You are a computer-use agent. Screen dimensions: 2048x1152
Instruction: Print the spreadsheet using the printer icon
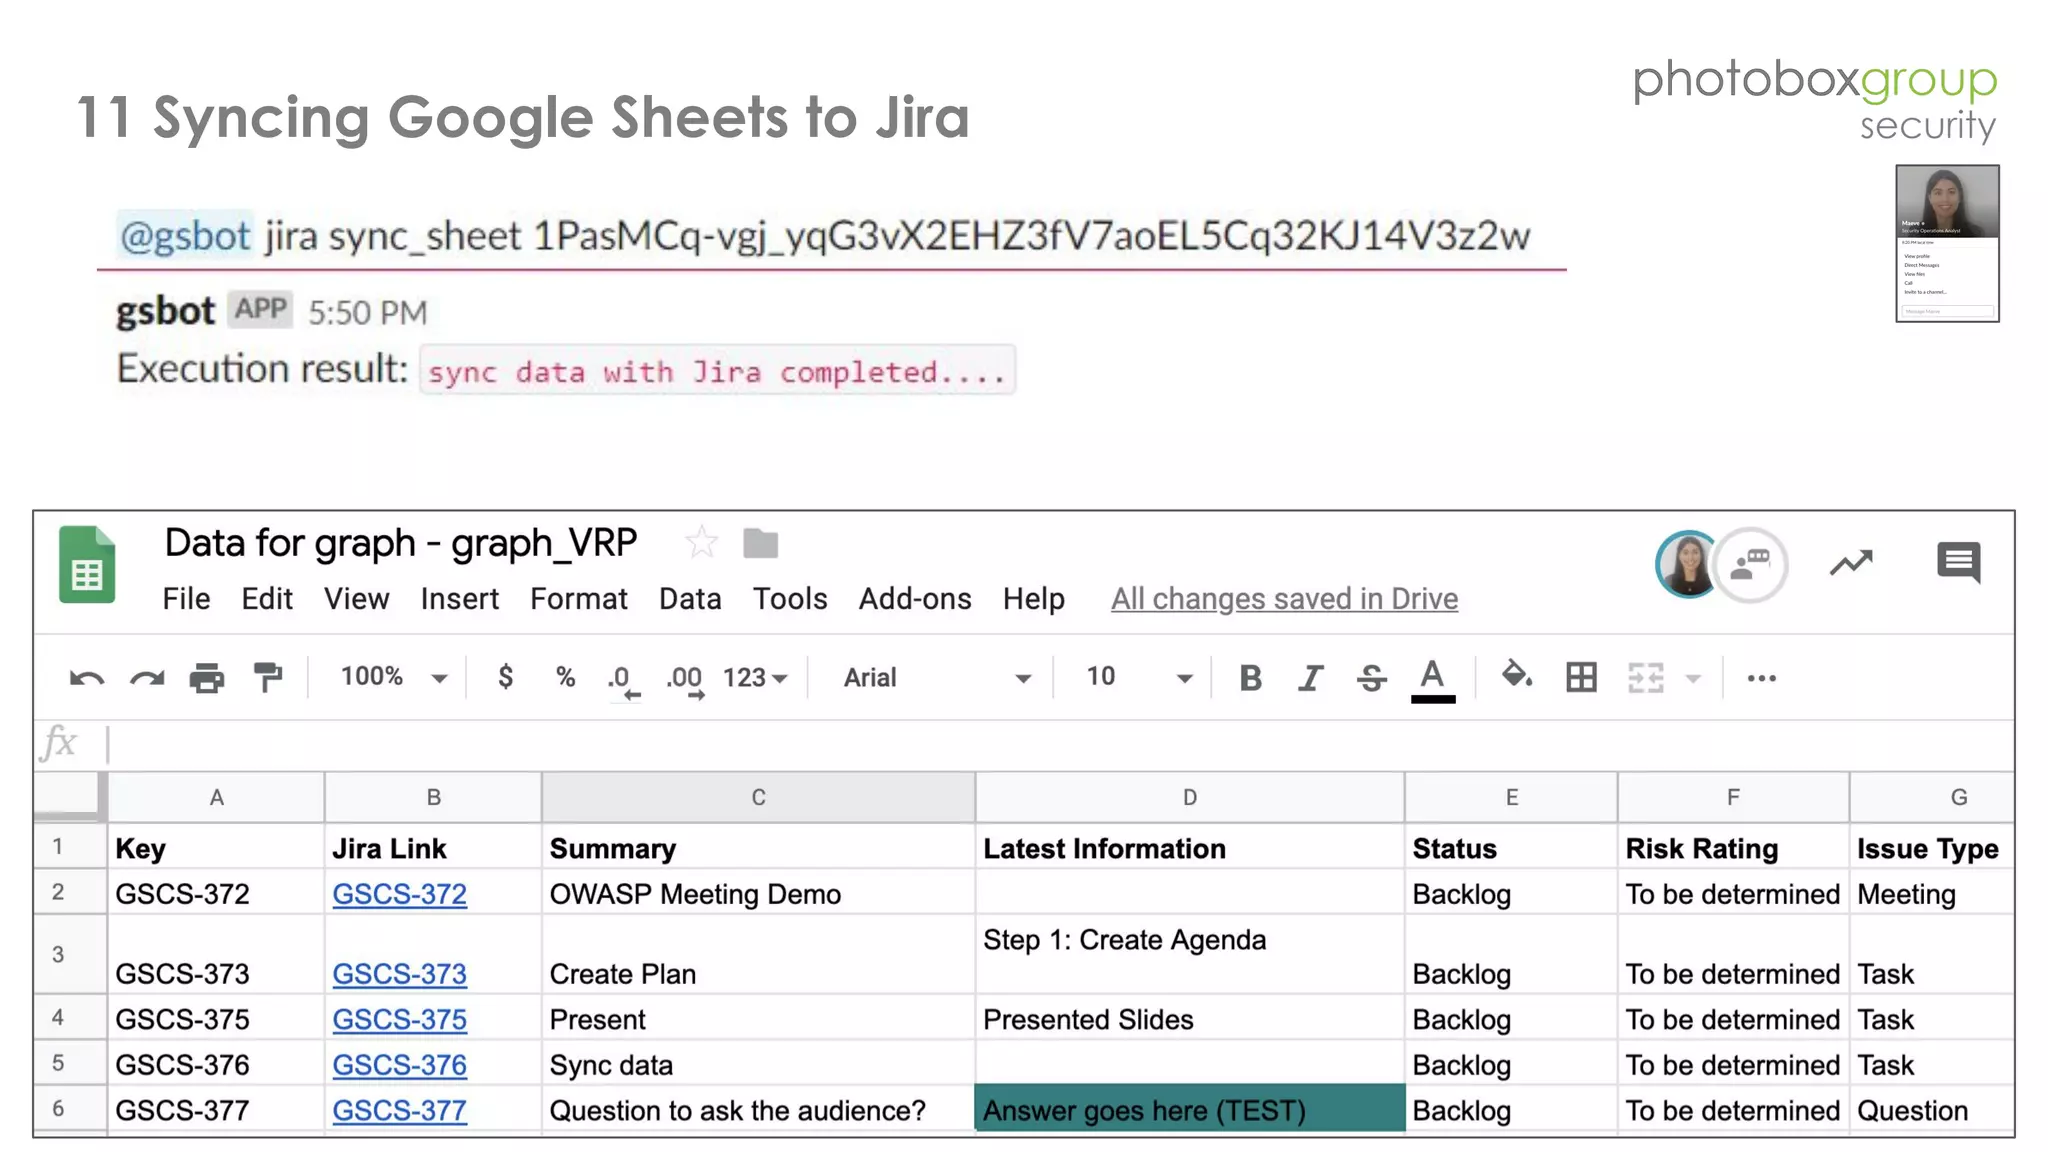(x=207, y=678)
